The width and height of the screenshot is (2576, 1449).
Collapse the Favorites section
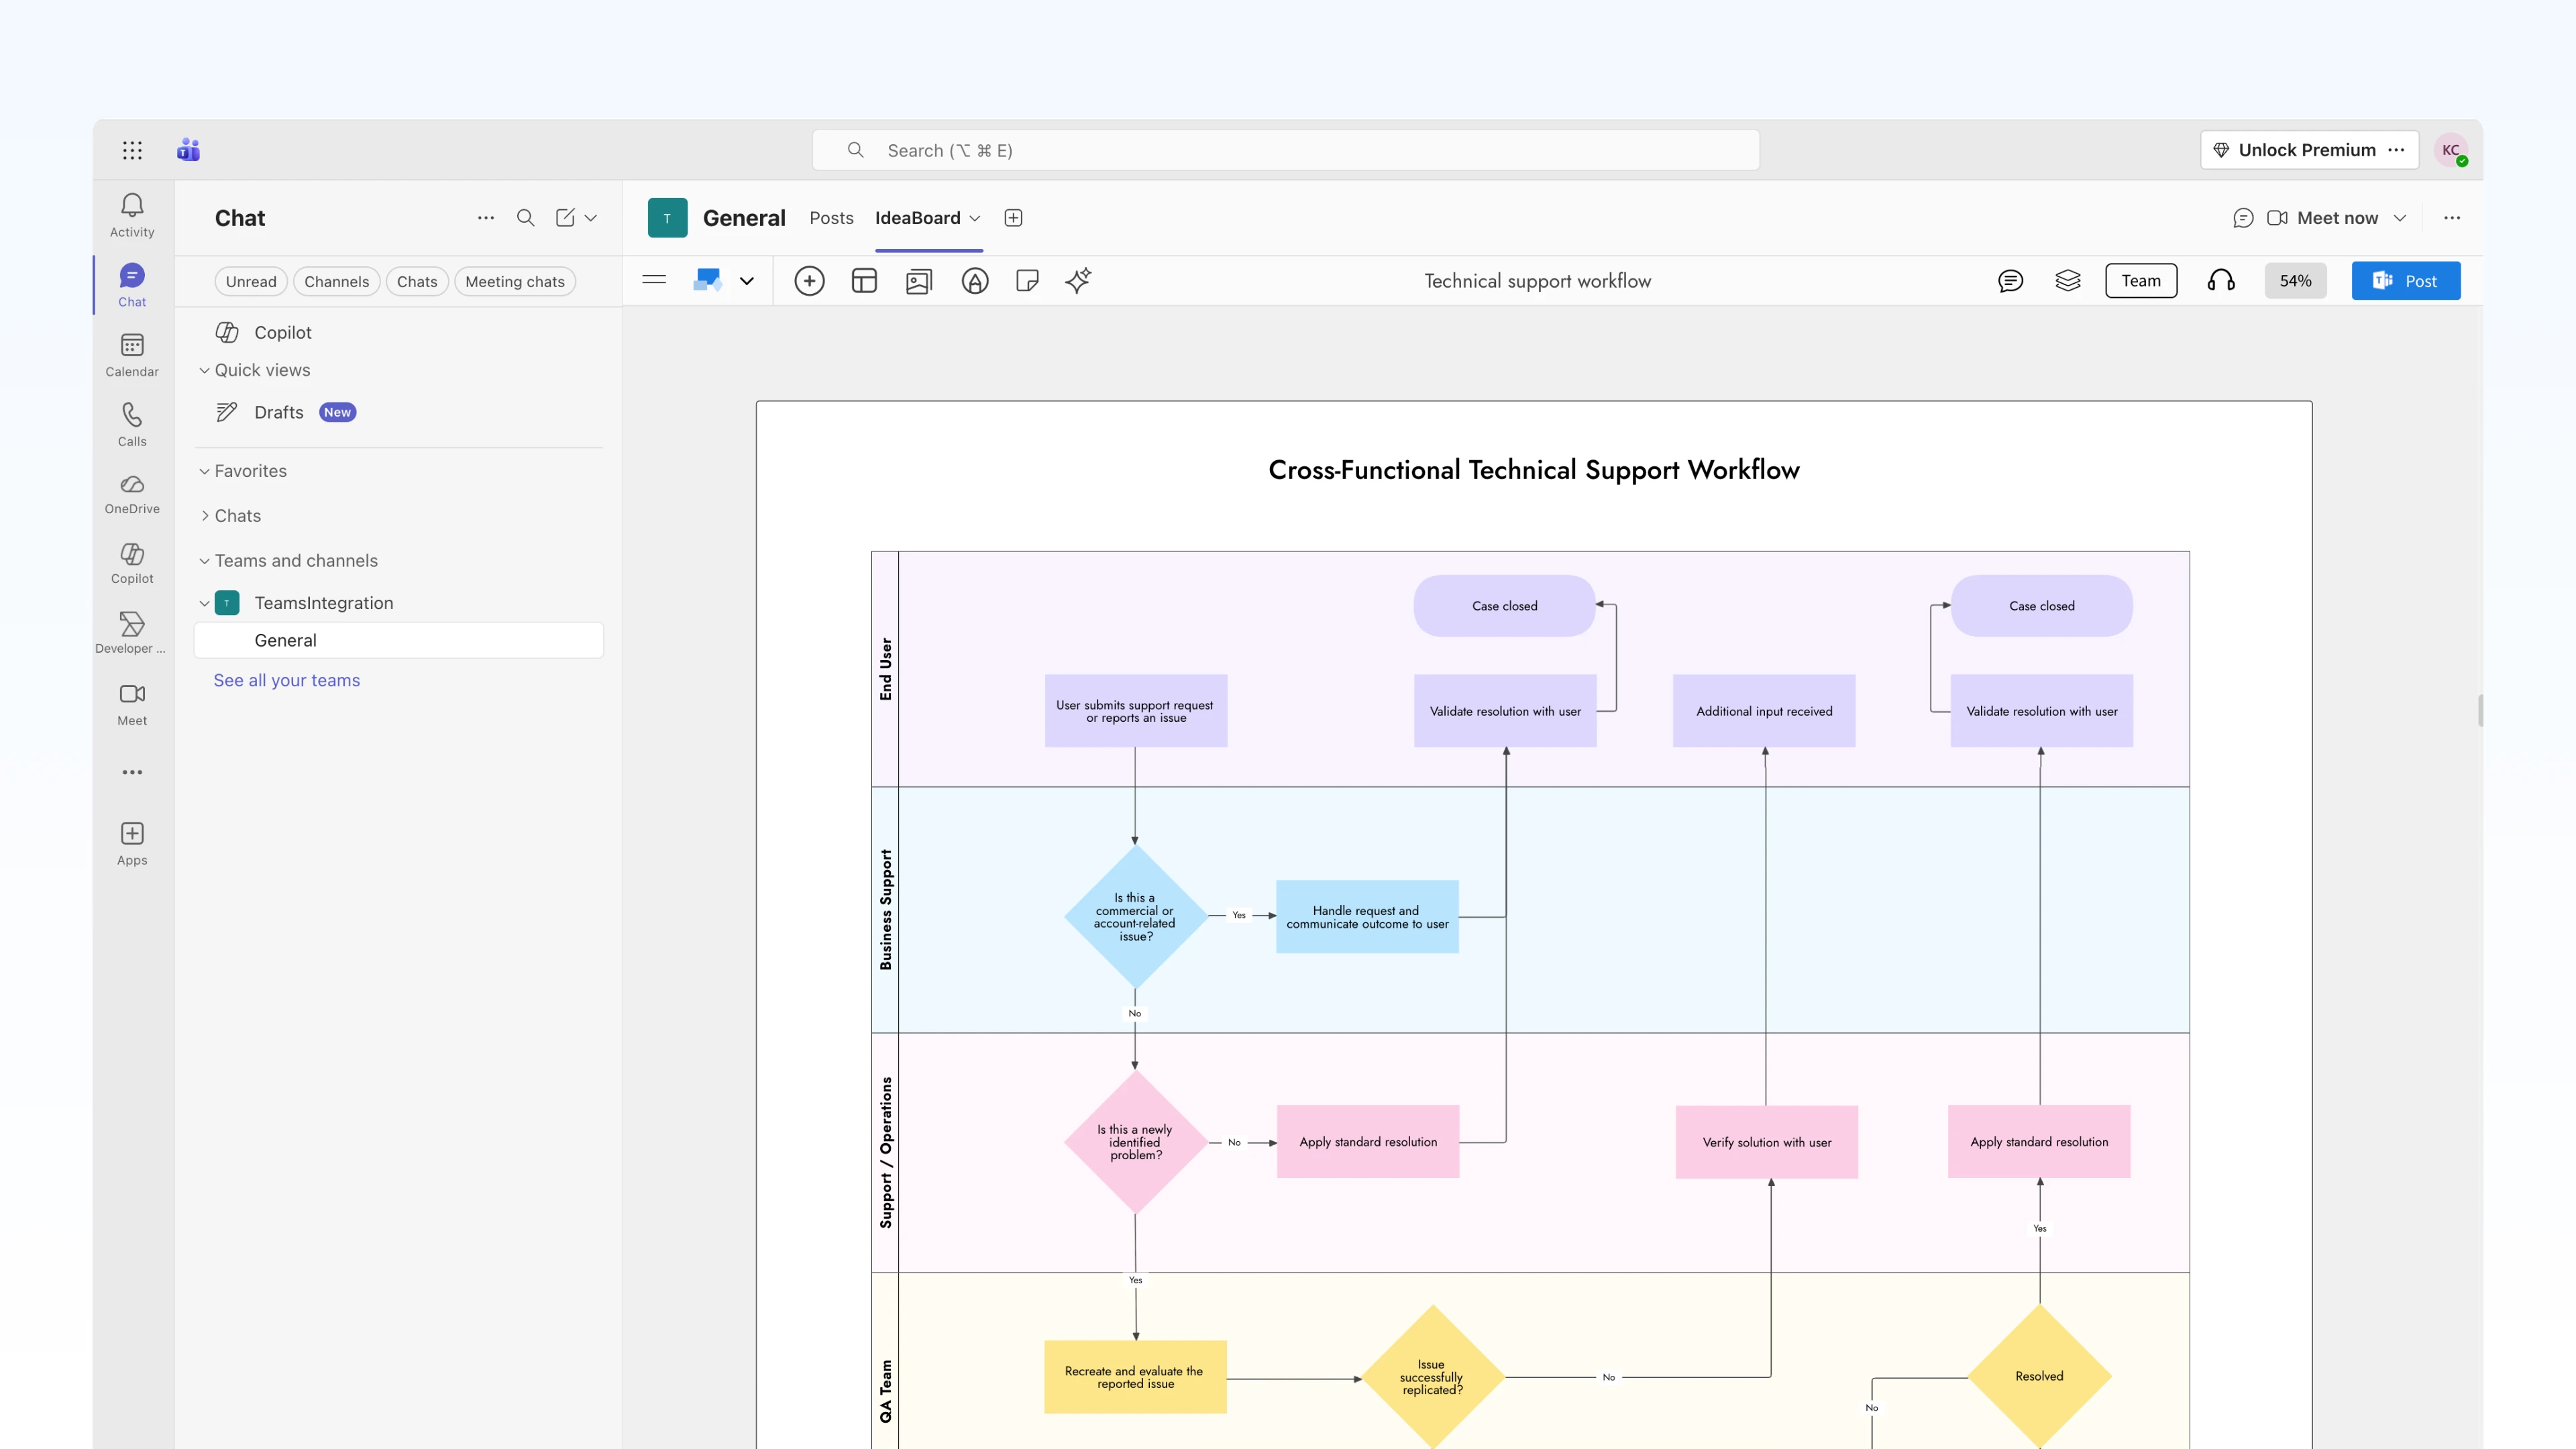pyautogui.click(x=204, y=471)
